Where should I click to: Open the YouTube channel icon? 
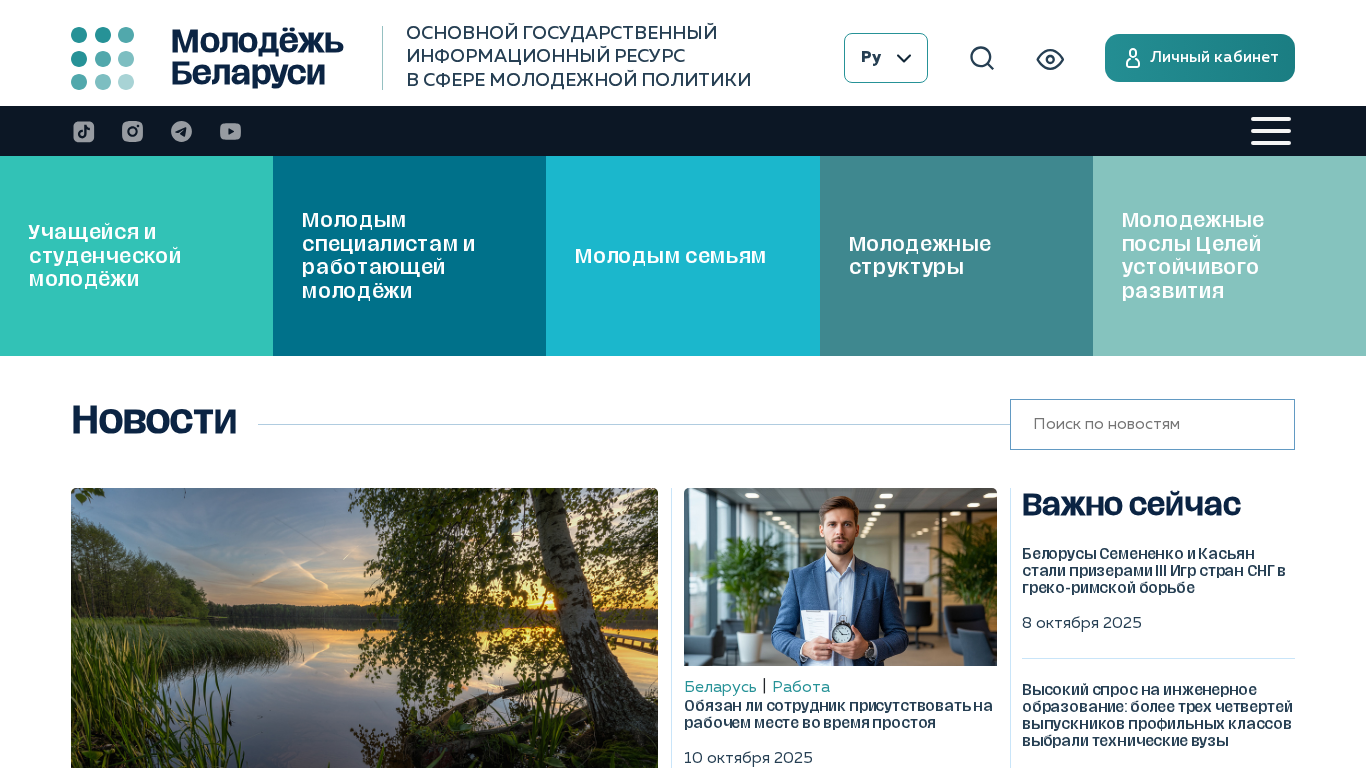230,132
